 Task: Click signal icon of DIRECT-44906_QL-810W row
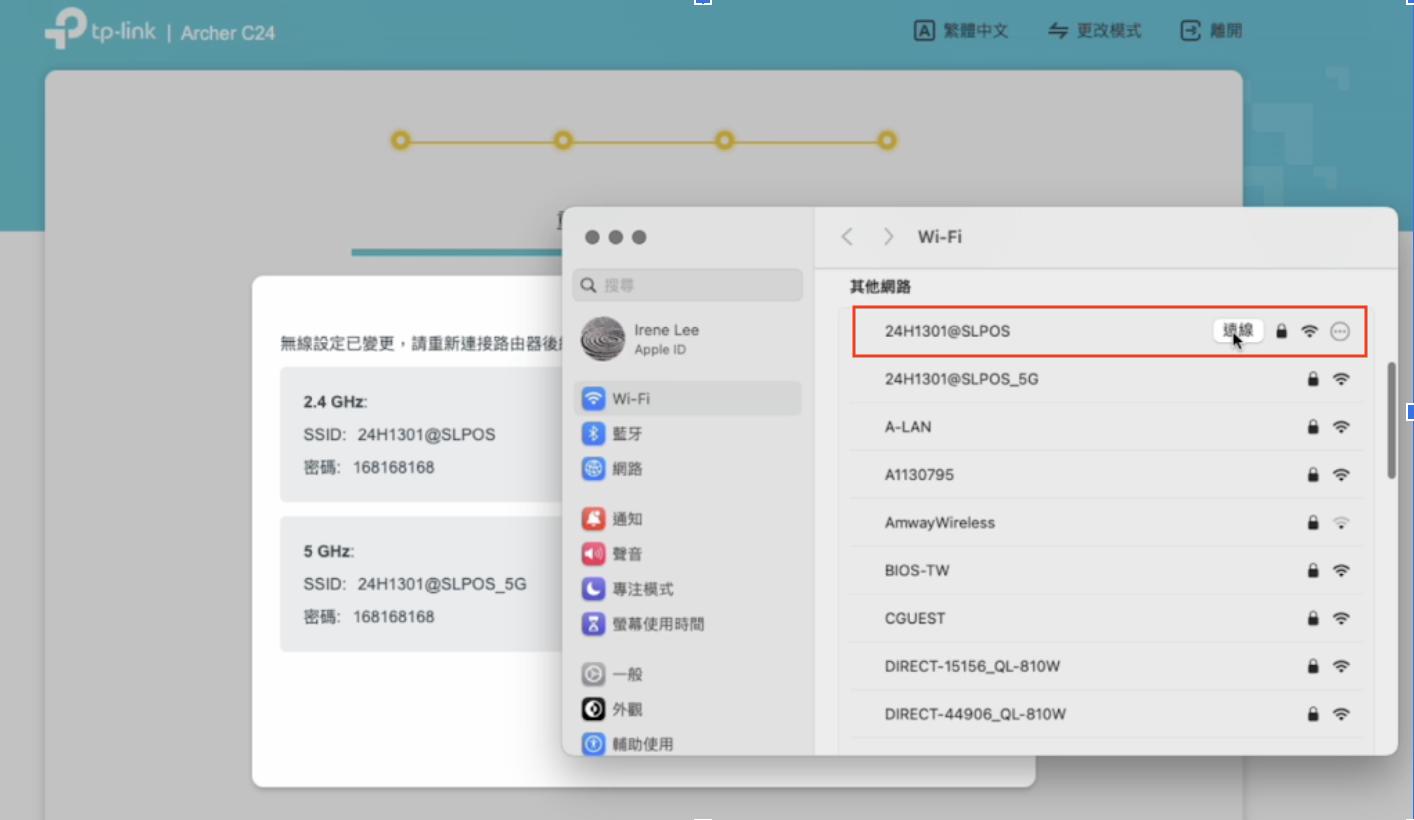[1341, 715]
